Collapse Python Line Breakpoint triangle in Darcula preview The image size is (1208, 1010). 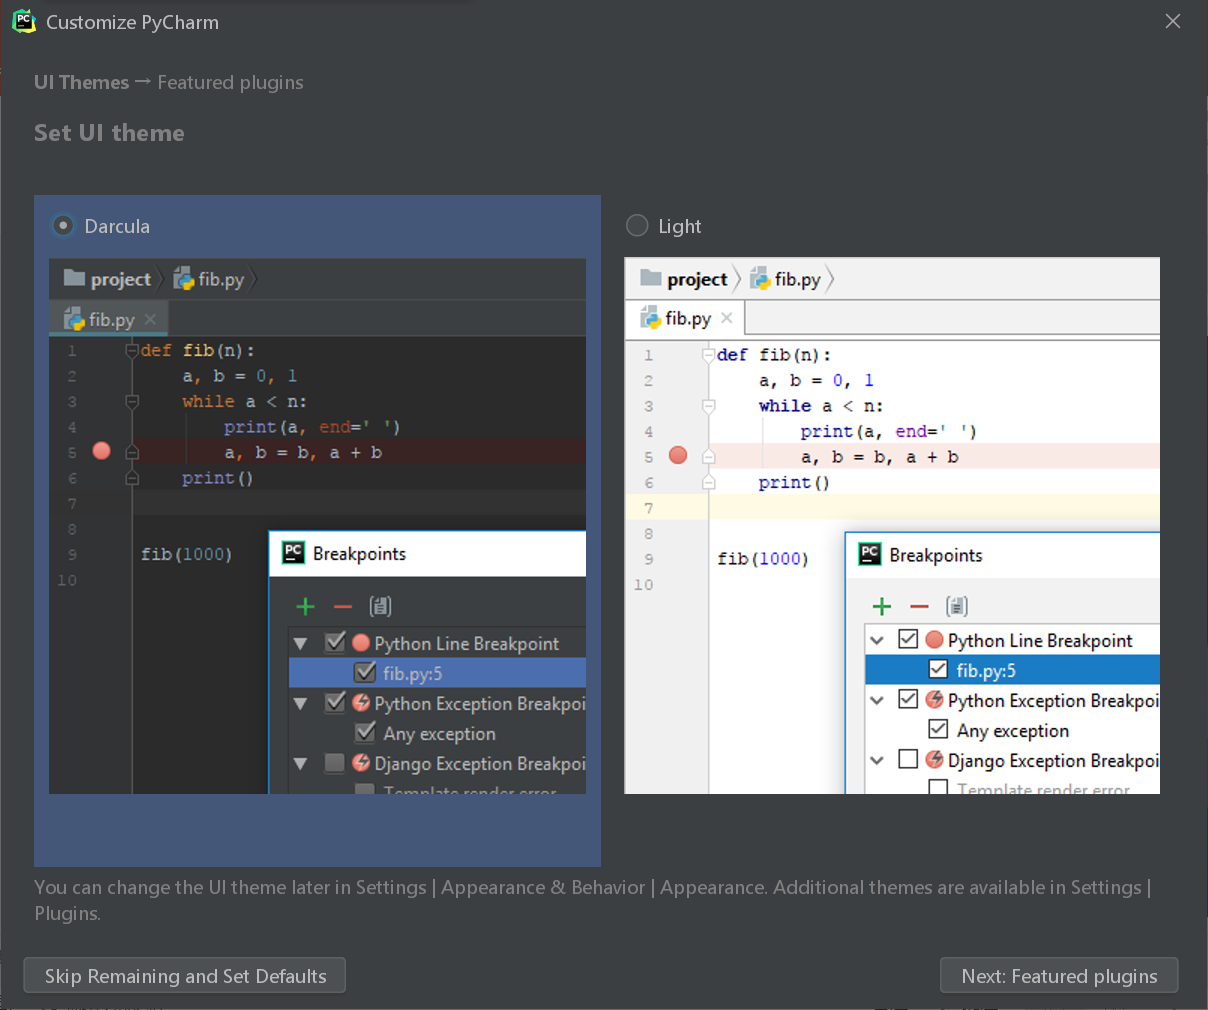[x=300, y=644]
